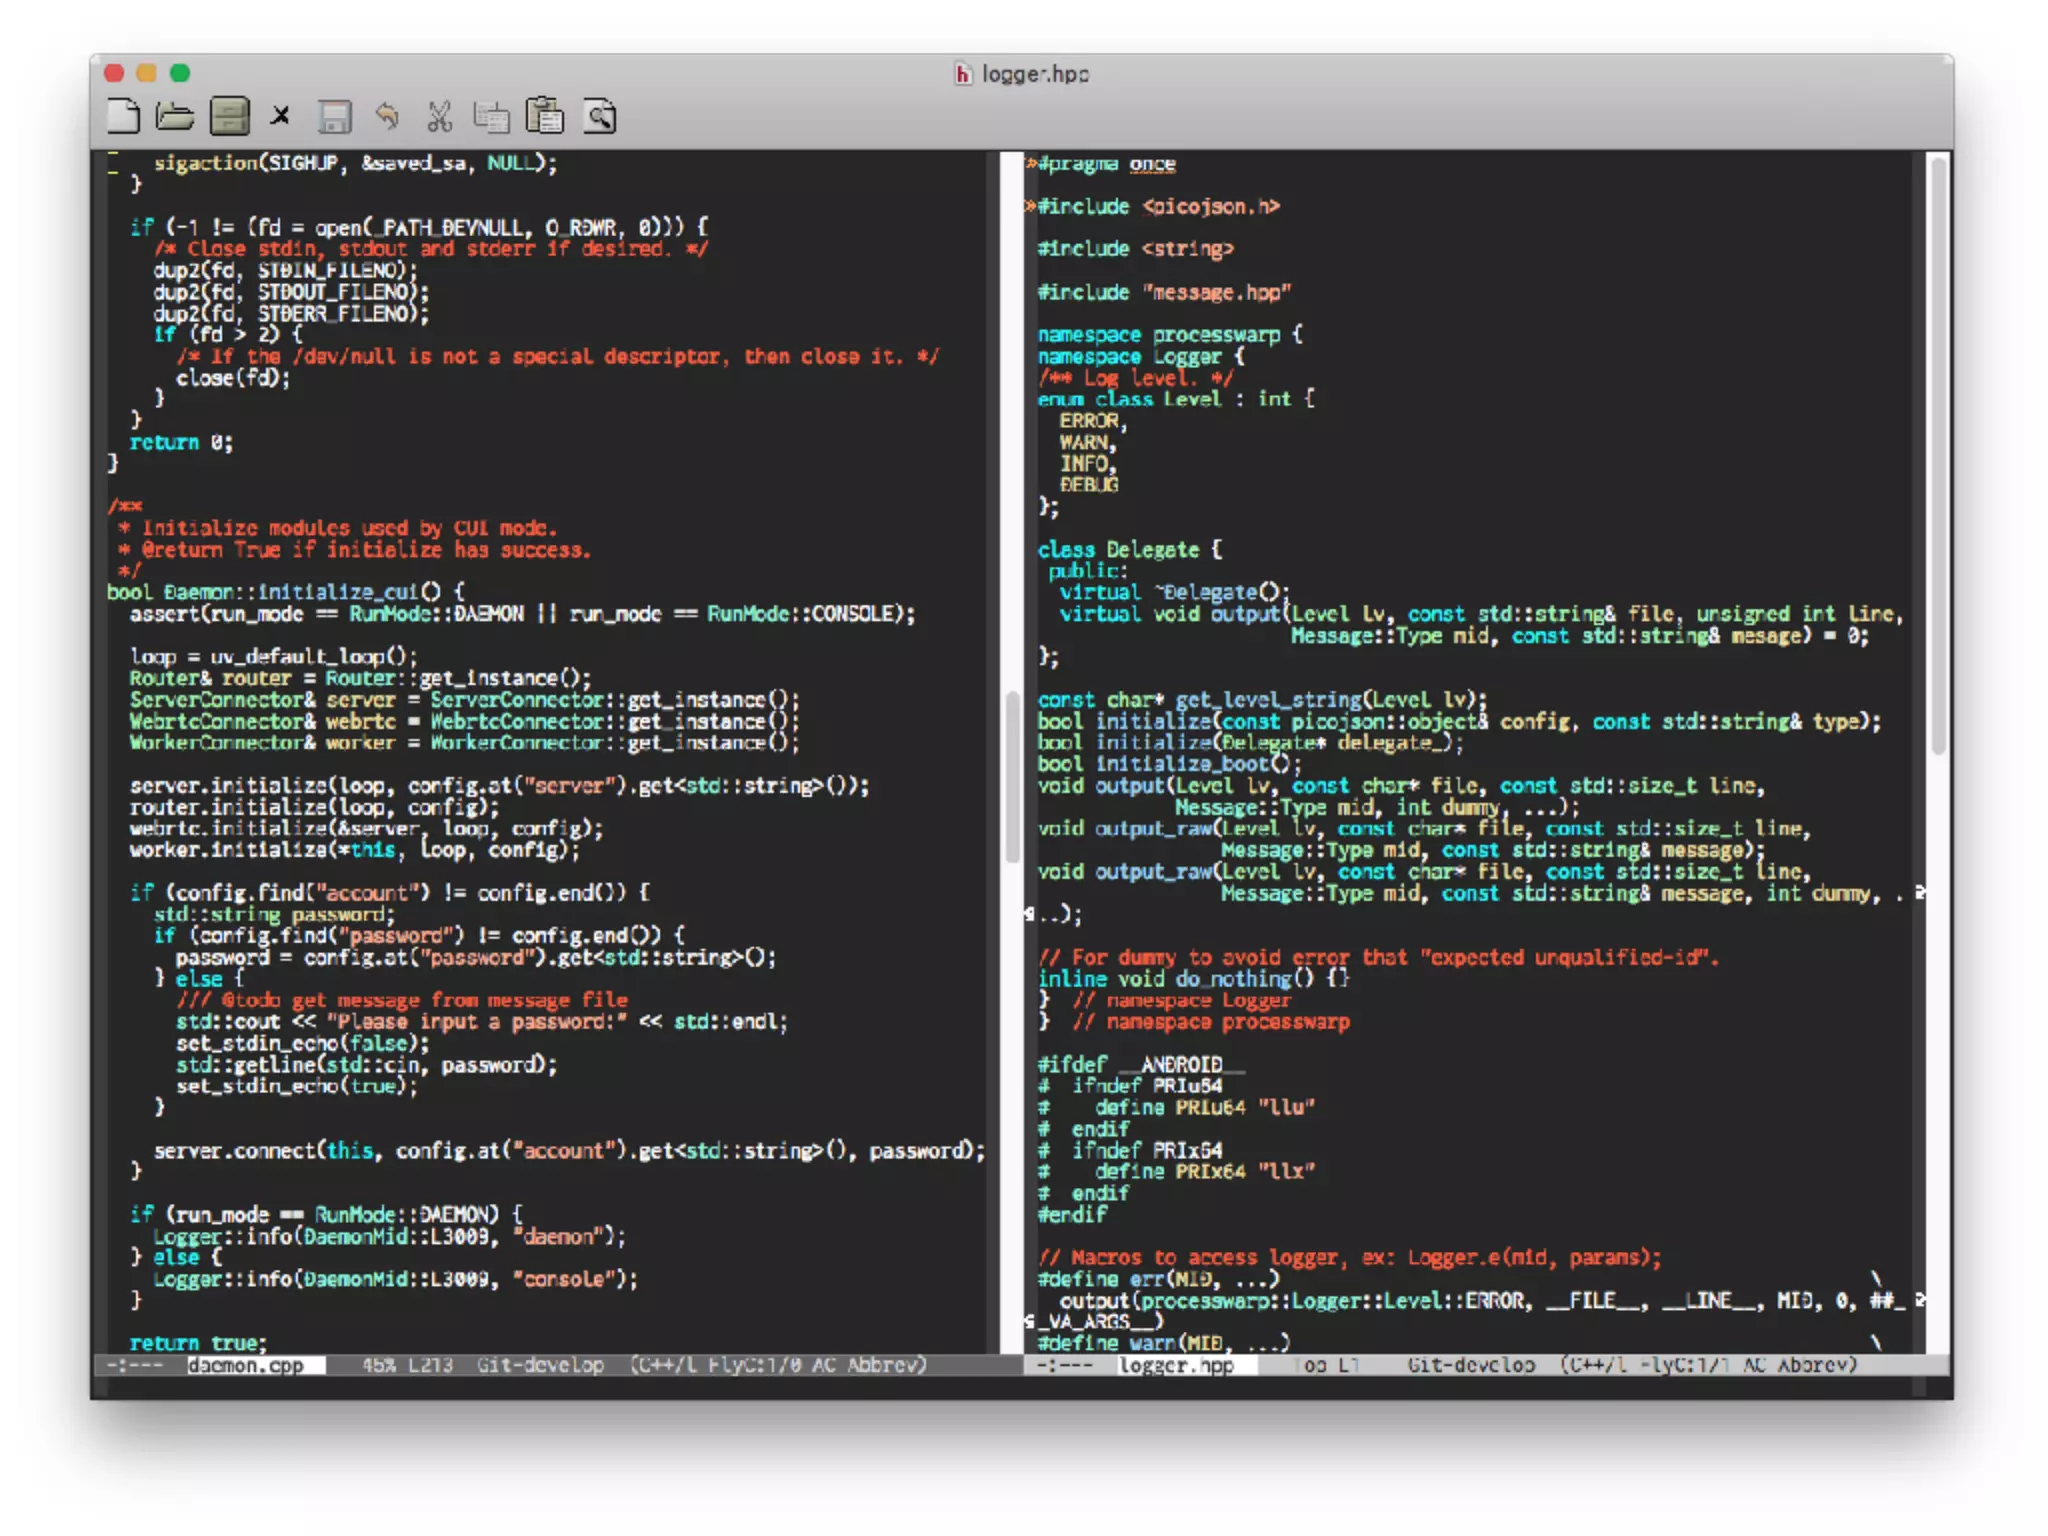Discard the buffer with the X icon

point(281,117)
